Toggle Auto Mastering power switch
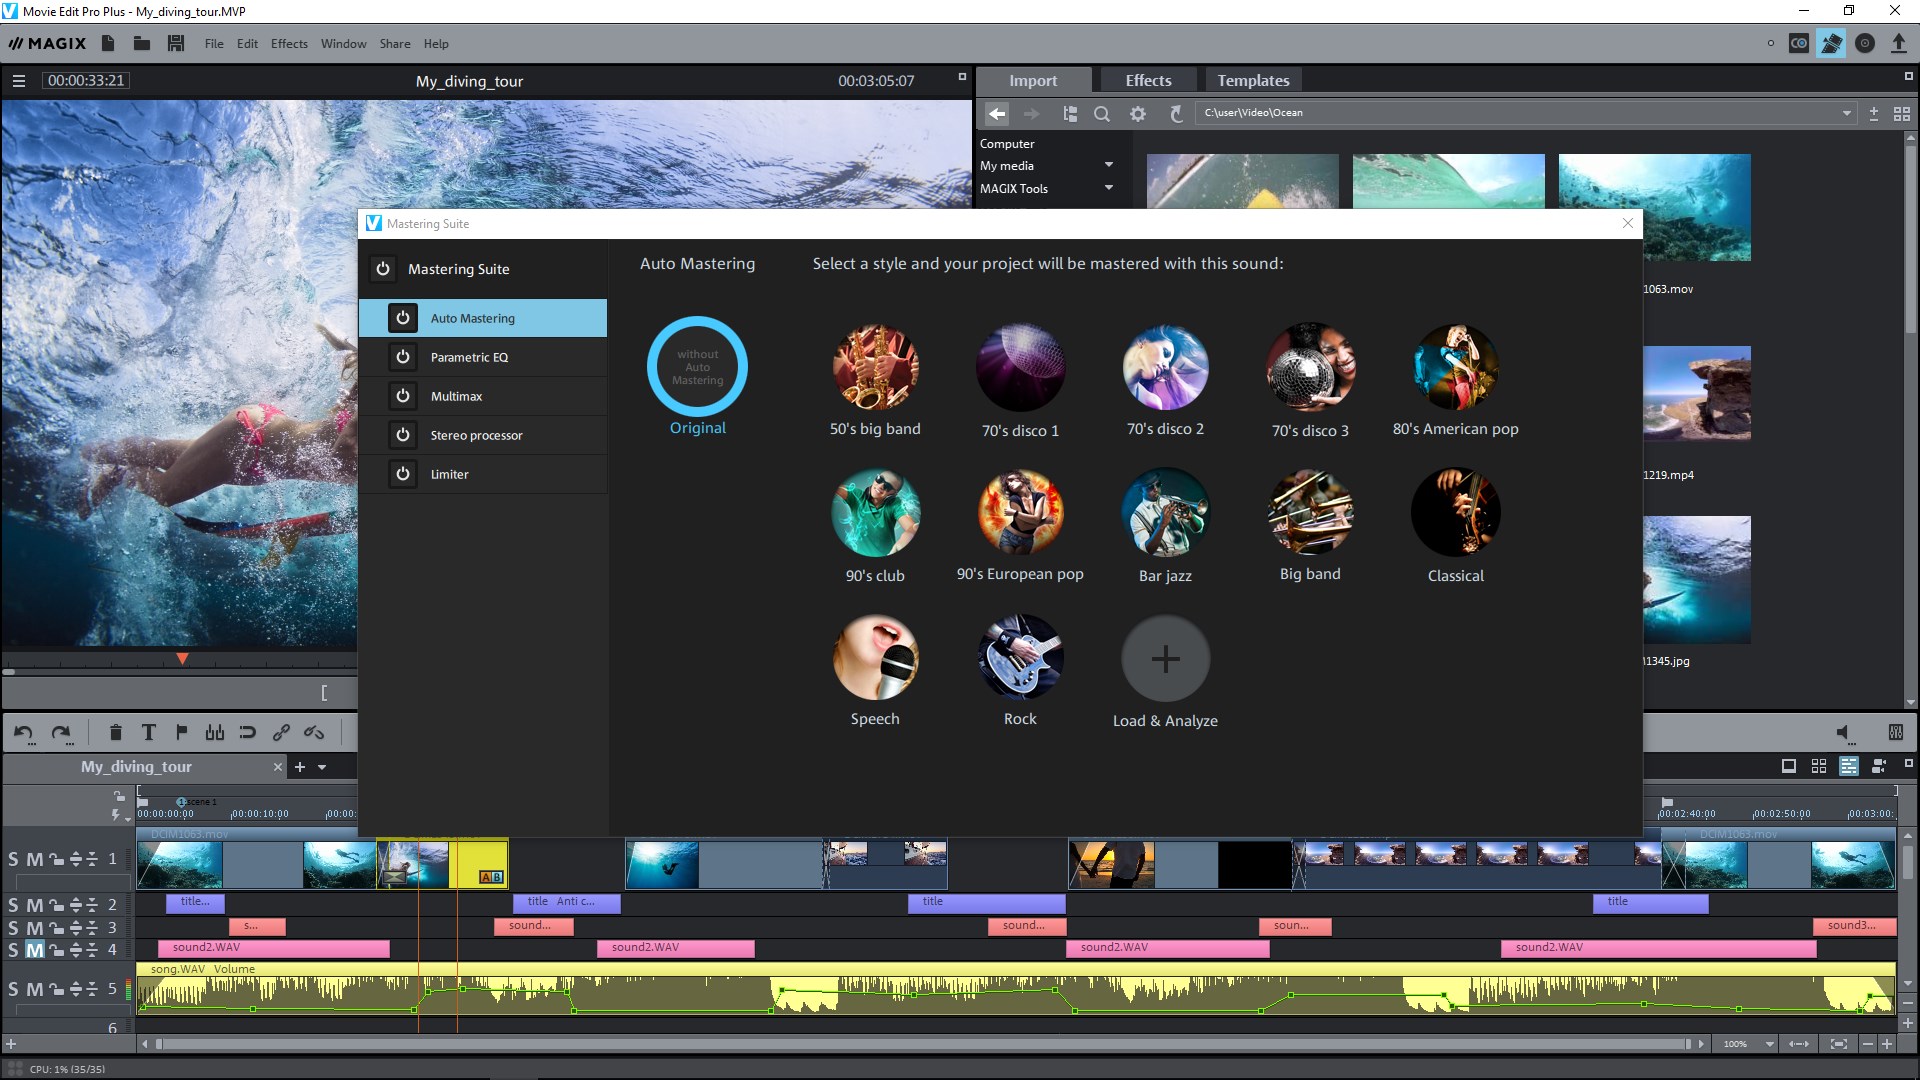Viewport: 1920px width, 1080px height. (x=403, y=318)
